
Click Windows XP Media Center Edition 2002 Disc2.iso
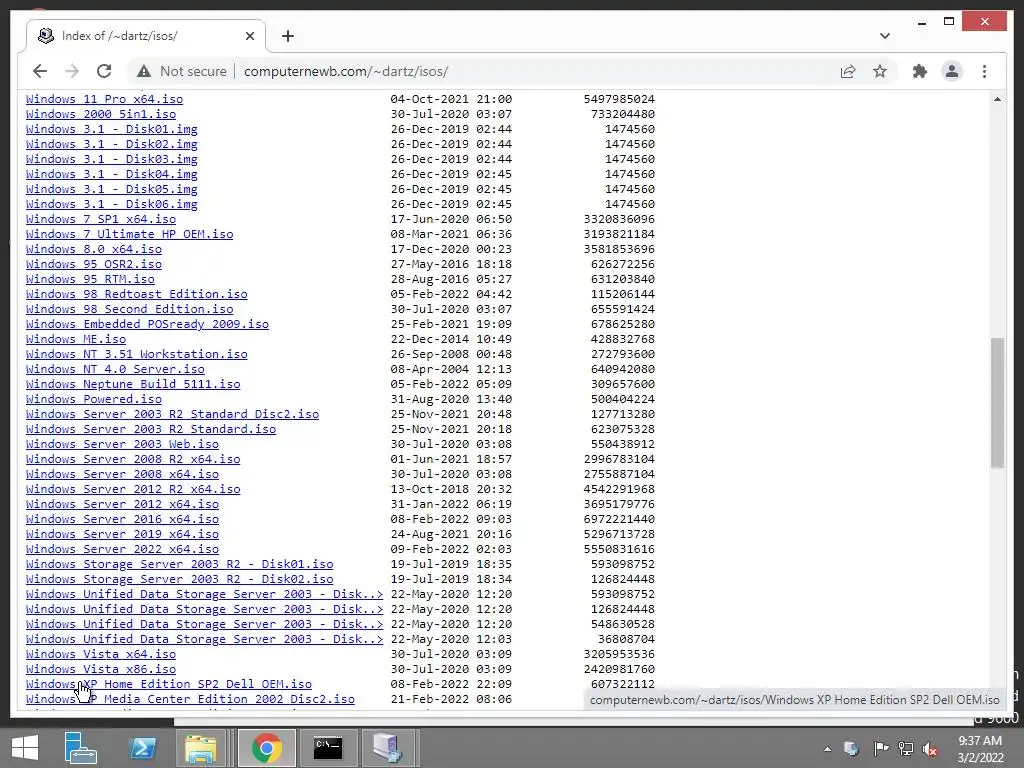(x=190, y=700)
